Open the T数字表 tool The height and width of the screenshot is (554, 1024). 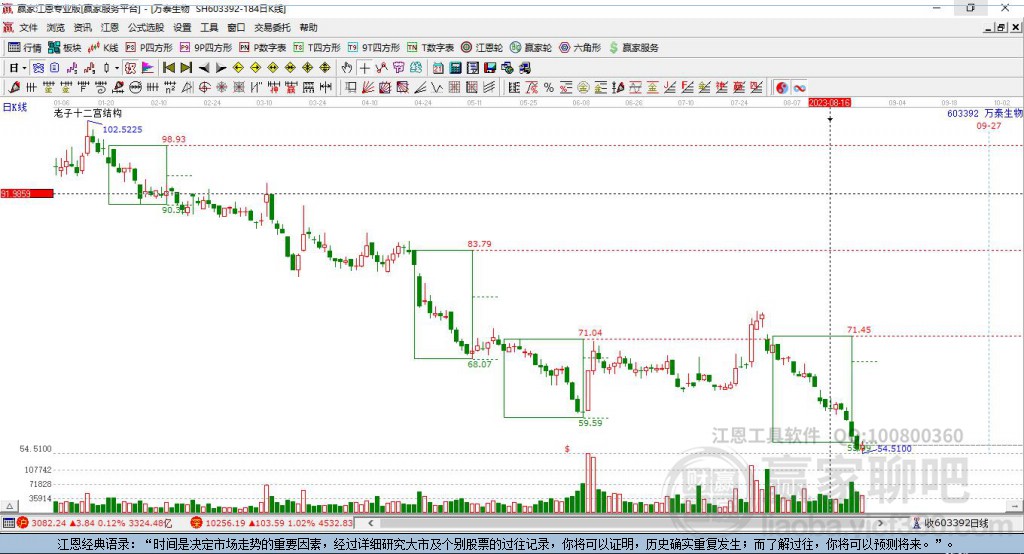[430, 48]
